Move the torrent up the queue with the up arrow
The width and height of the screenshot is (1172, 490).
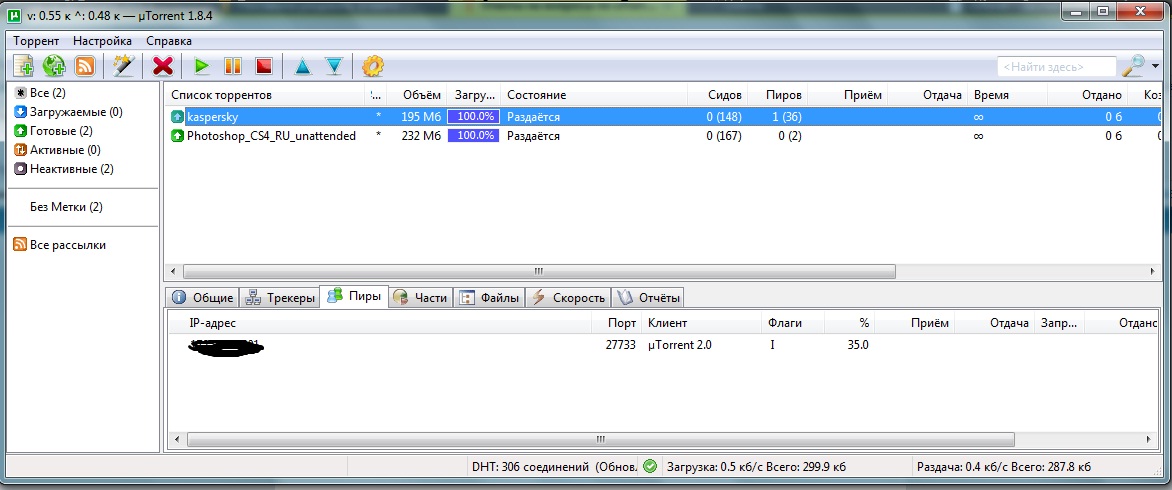click(302, 66)
